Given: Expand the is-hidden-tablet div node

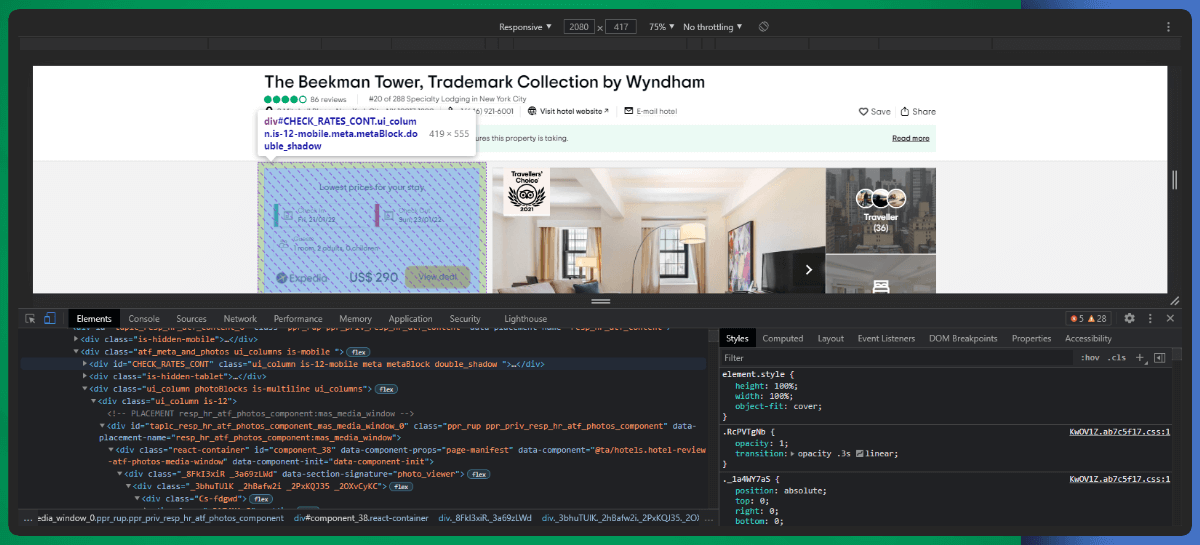Looking at the screenshot, I should point(84,376).
